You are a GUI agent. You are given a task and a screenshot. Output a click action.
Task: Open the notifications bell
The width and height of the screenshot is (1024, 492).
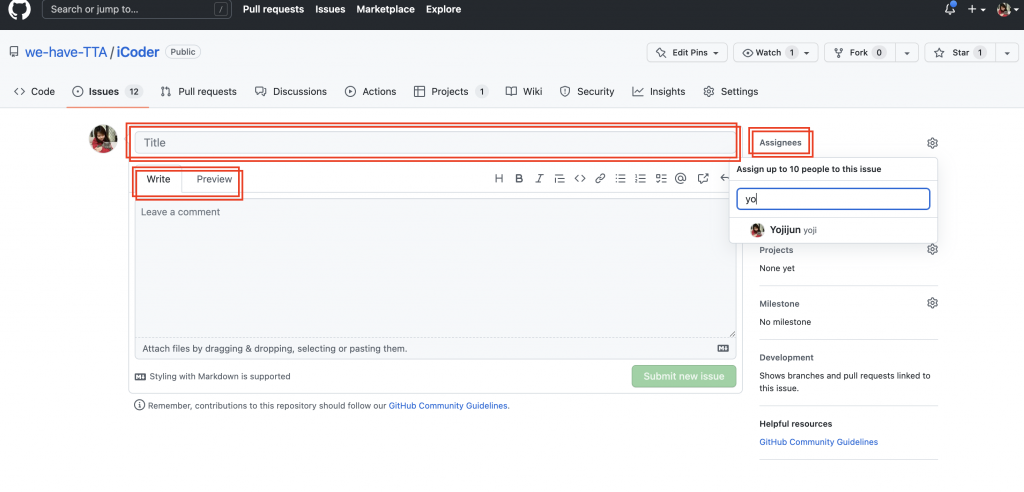pos(950,9)
